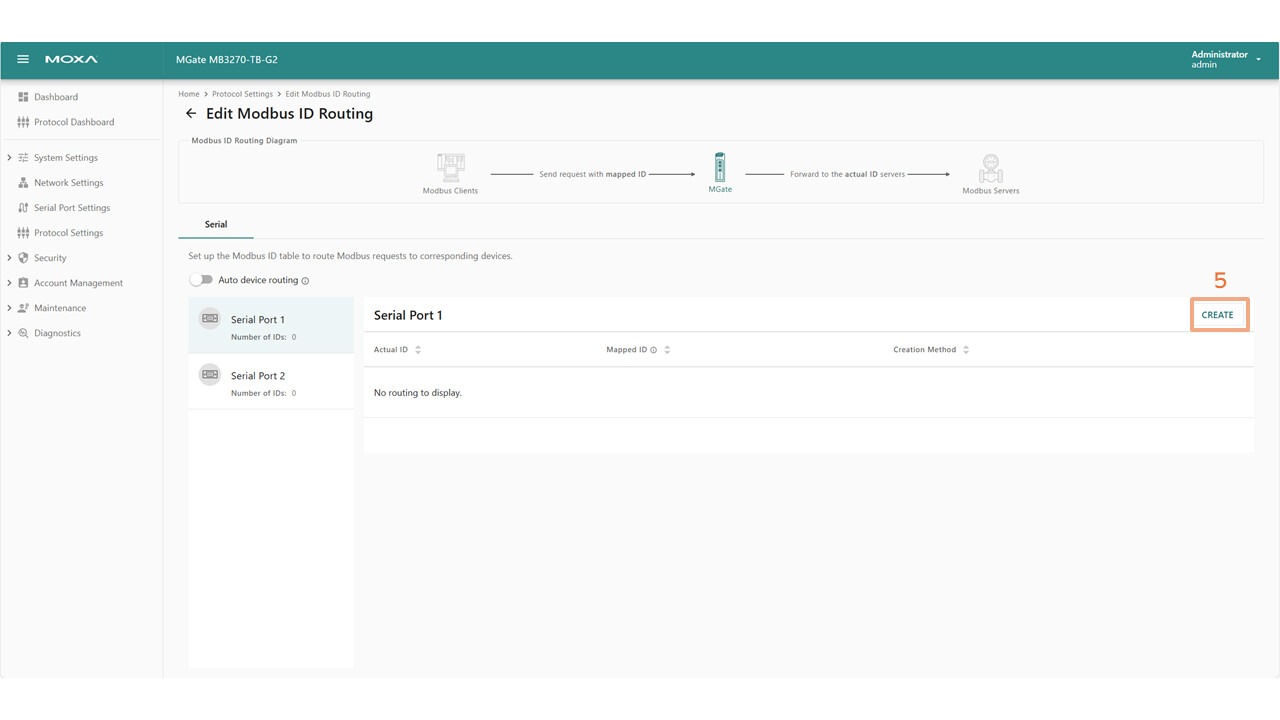
Task: Enable the Auto device routing toggle
Action: coord(201,280)
